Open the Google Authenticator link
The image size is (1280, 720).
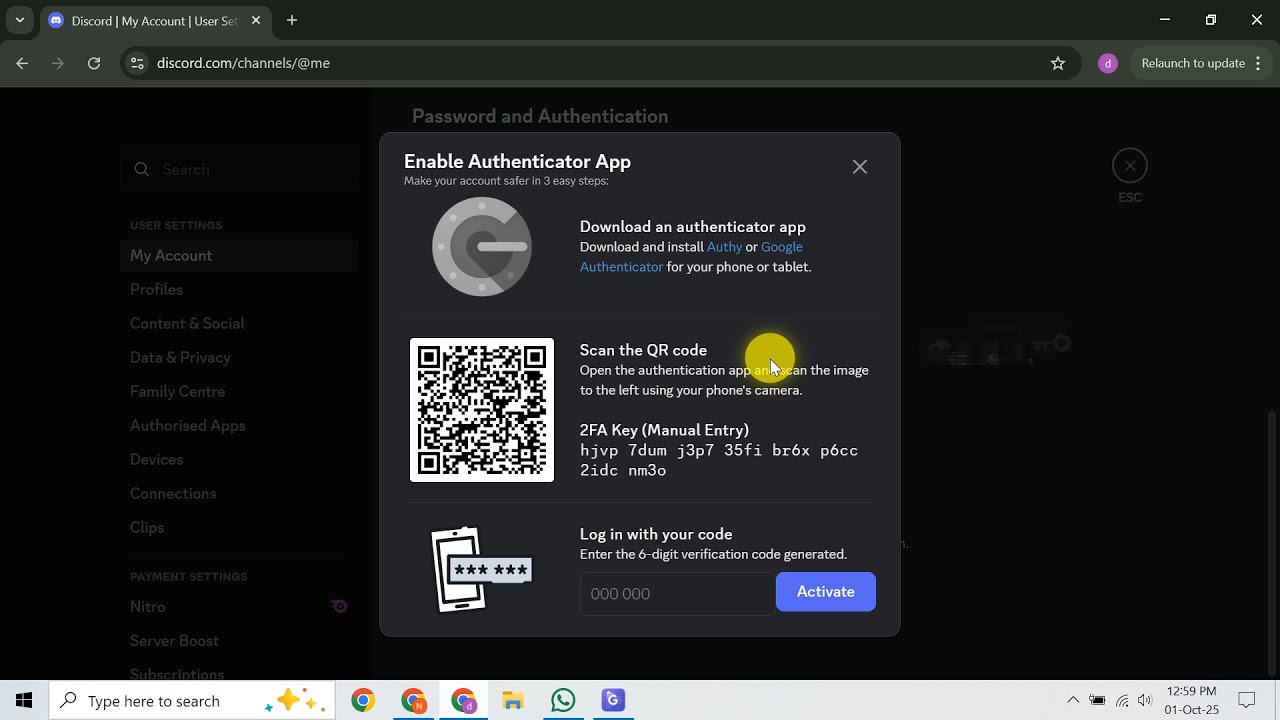click(692, 257)
